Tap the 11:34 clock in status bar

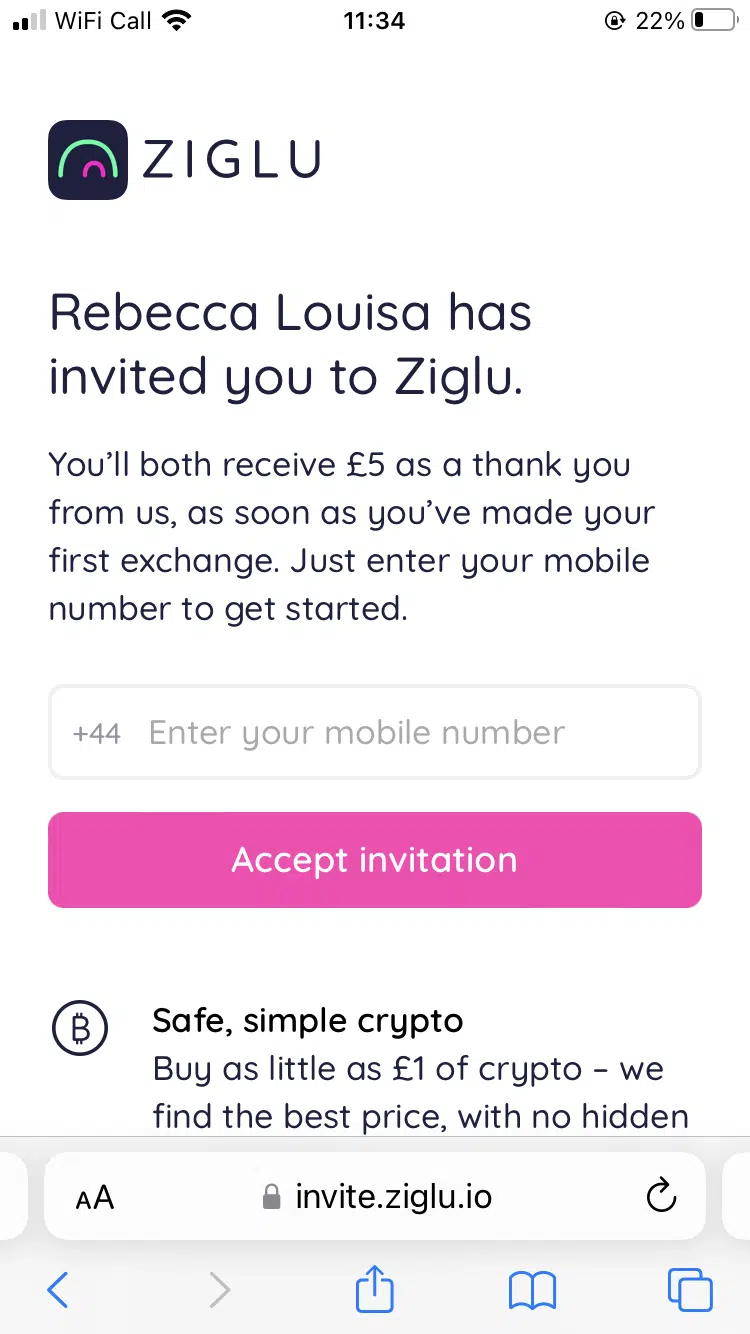[x=374, y=21]
